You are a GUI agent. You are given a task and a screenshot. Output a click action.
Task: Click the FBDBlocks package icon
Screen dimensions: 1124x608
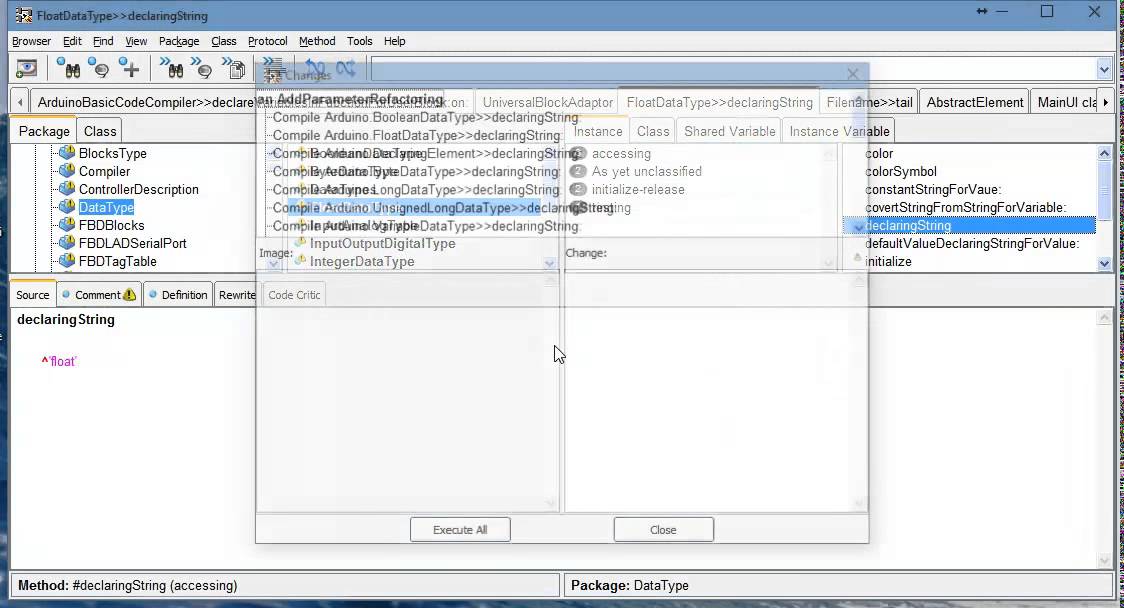67,224
